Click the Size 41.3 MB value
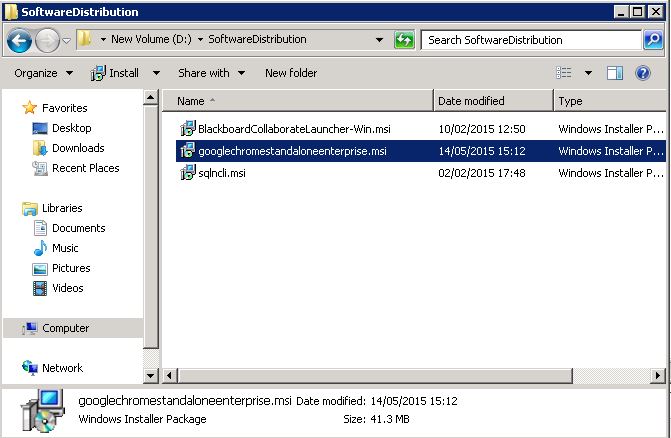The width and height of the screenshot is (671, 438). [390, 419]
